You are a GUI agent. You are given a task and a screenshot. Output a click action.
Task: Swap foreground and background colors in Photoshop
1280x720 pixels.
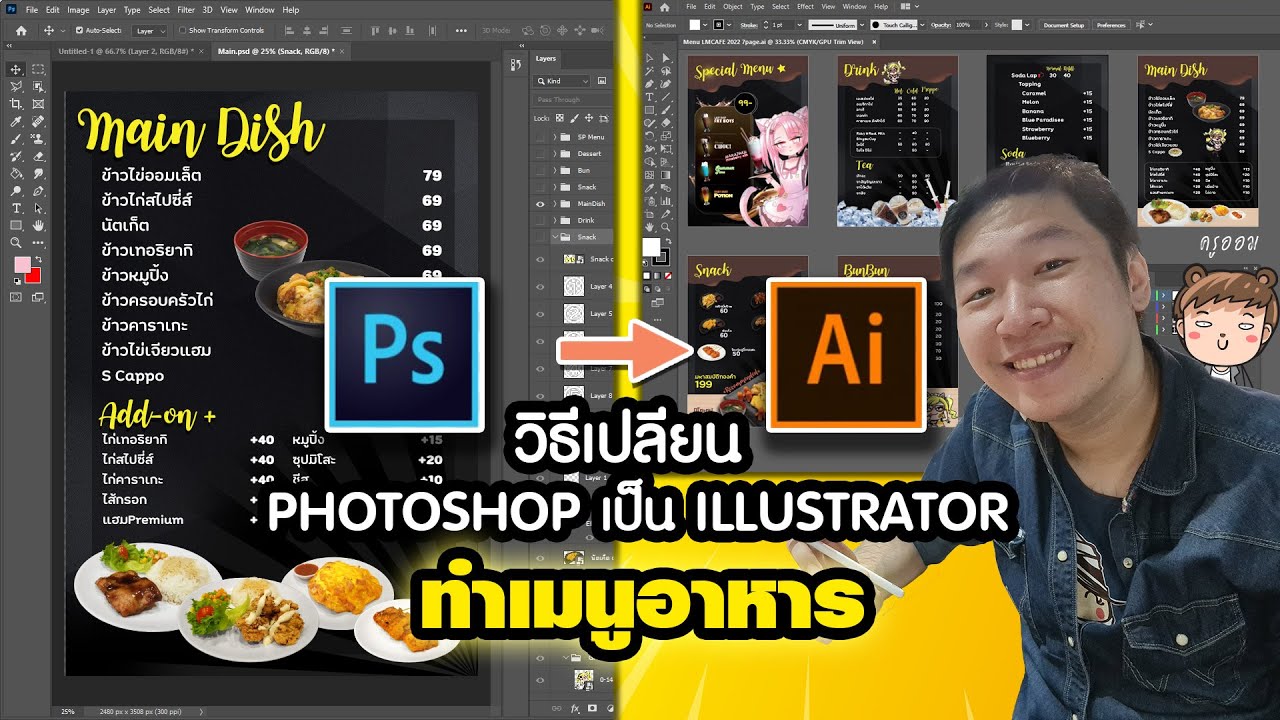pos(39,259)
